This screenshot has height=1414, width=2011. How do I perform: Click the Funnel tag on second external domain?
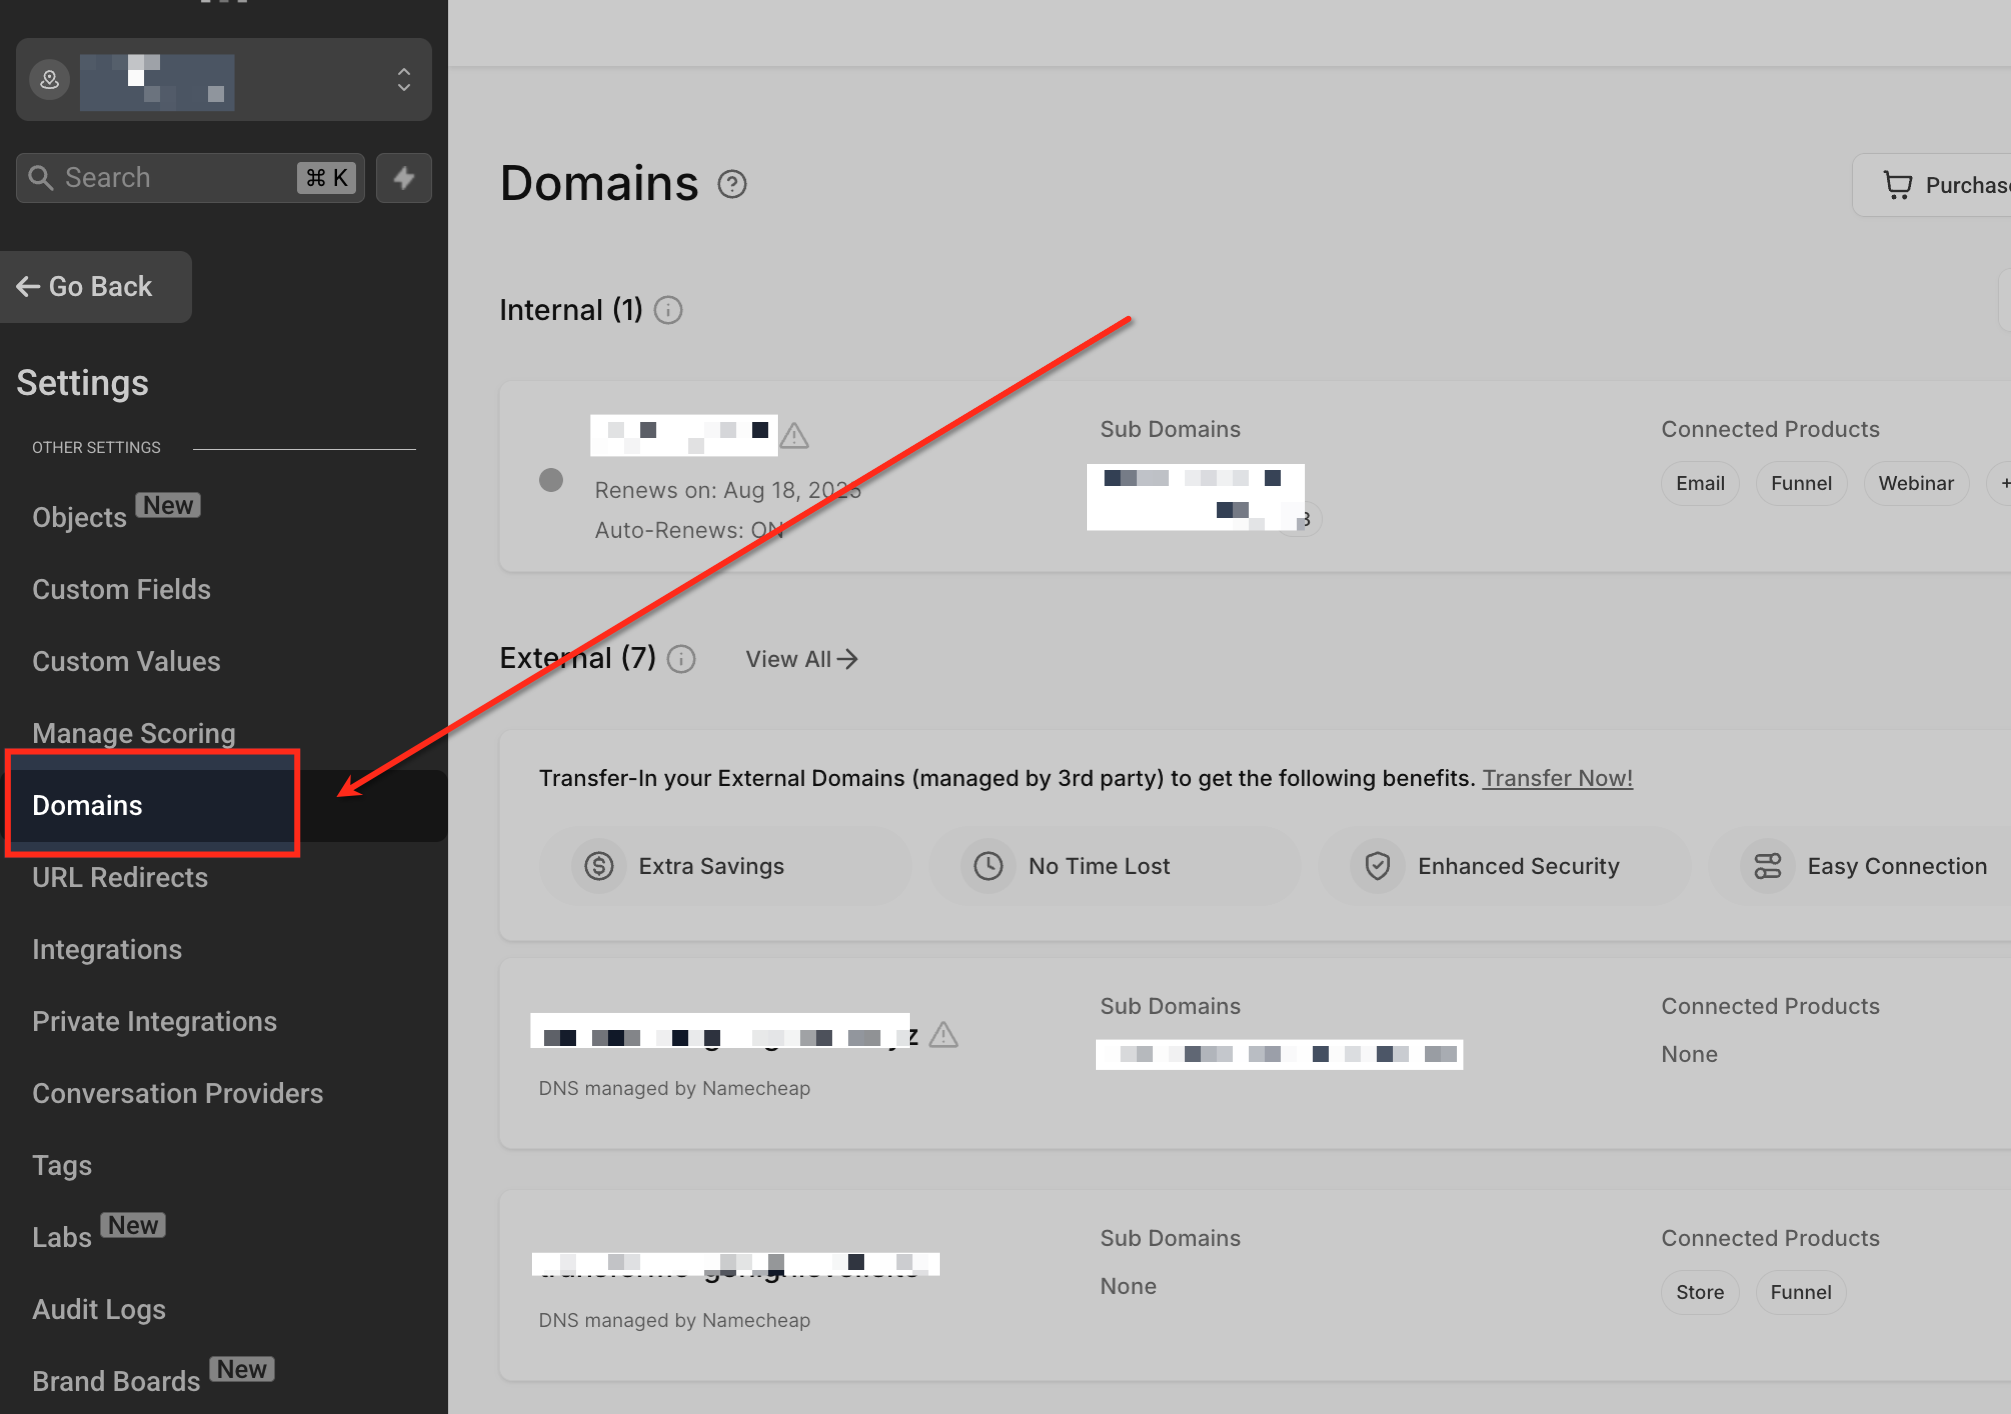click(1800, 1292)
